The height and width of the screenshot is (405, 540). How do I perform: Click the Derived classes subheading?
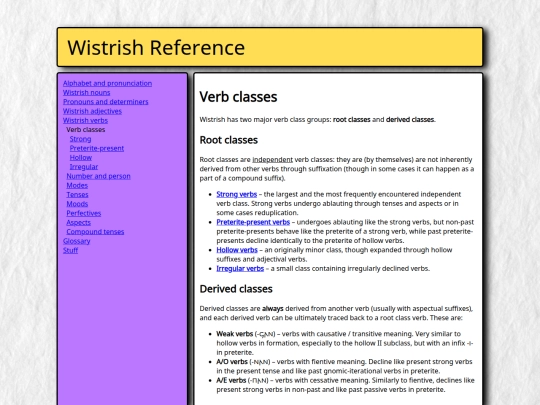(x=236, y=289)
